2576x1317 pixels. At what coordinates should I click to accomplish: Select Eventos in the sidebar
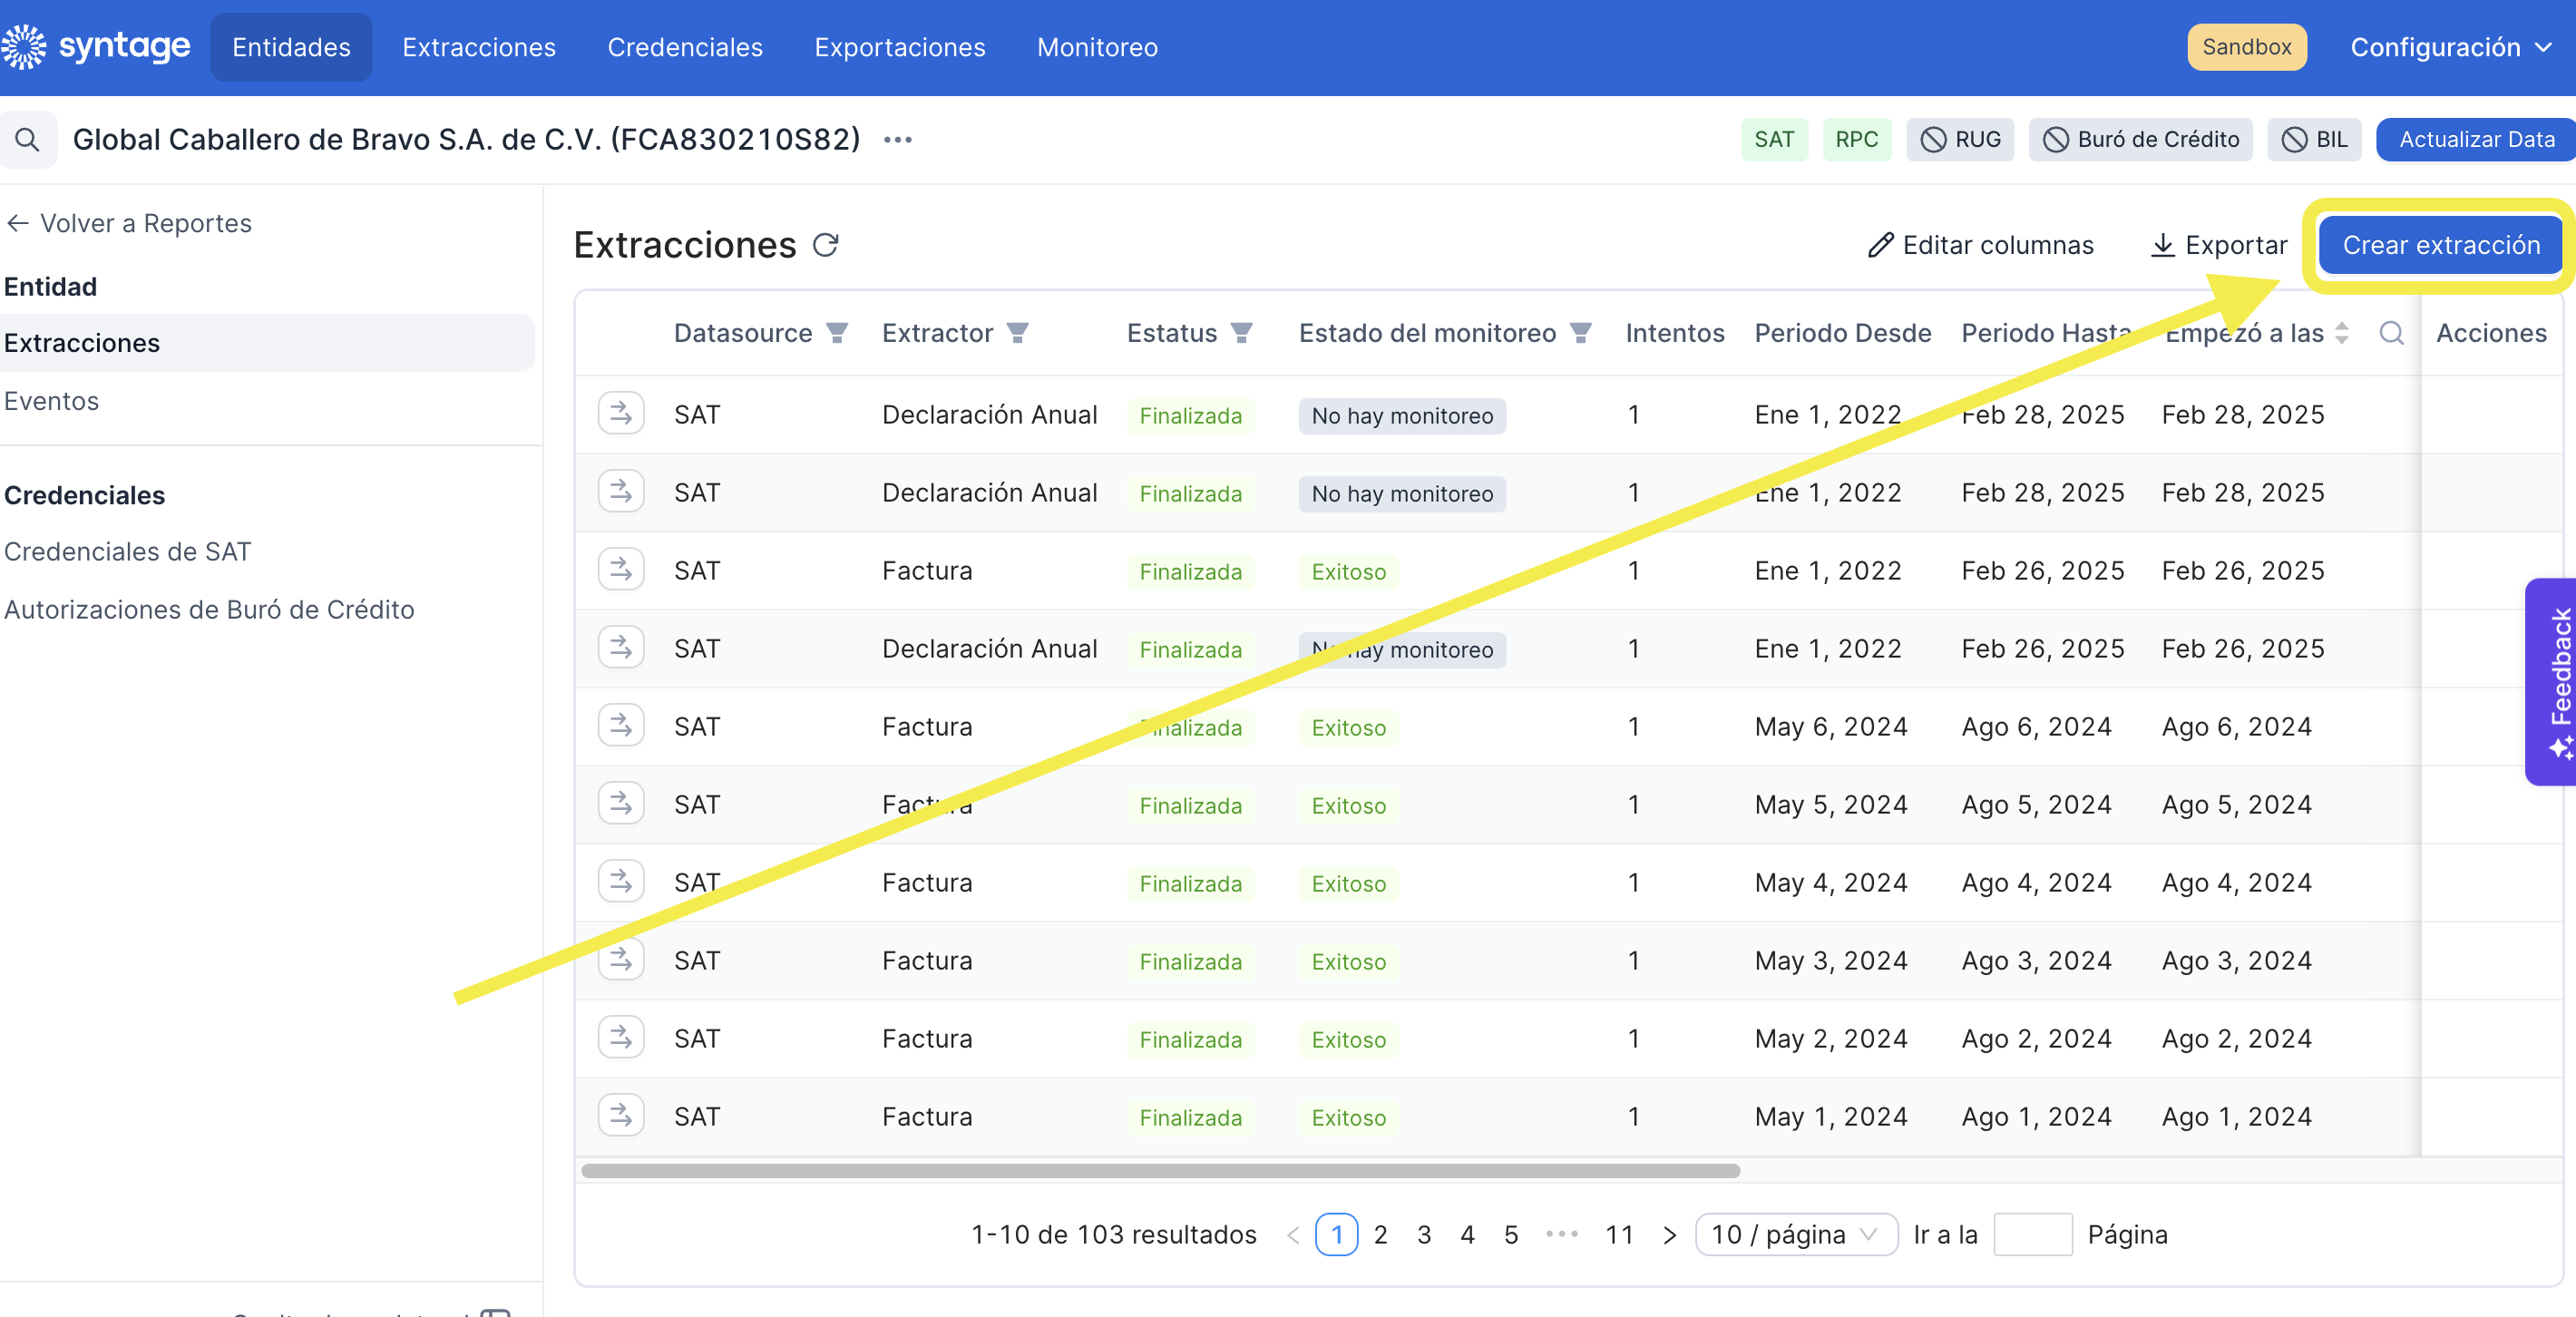click(x=51, y=401)
